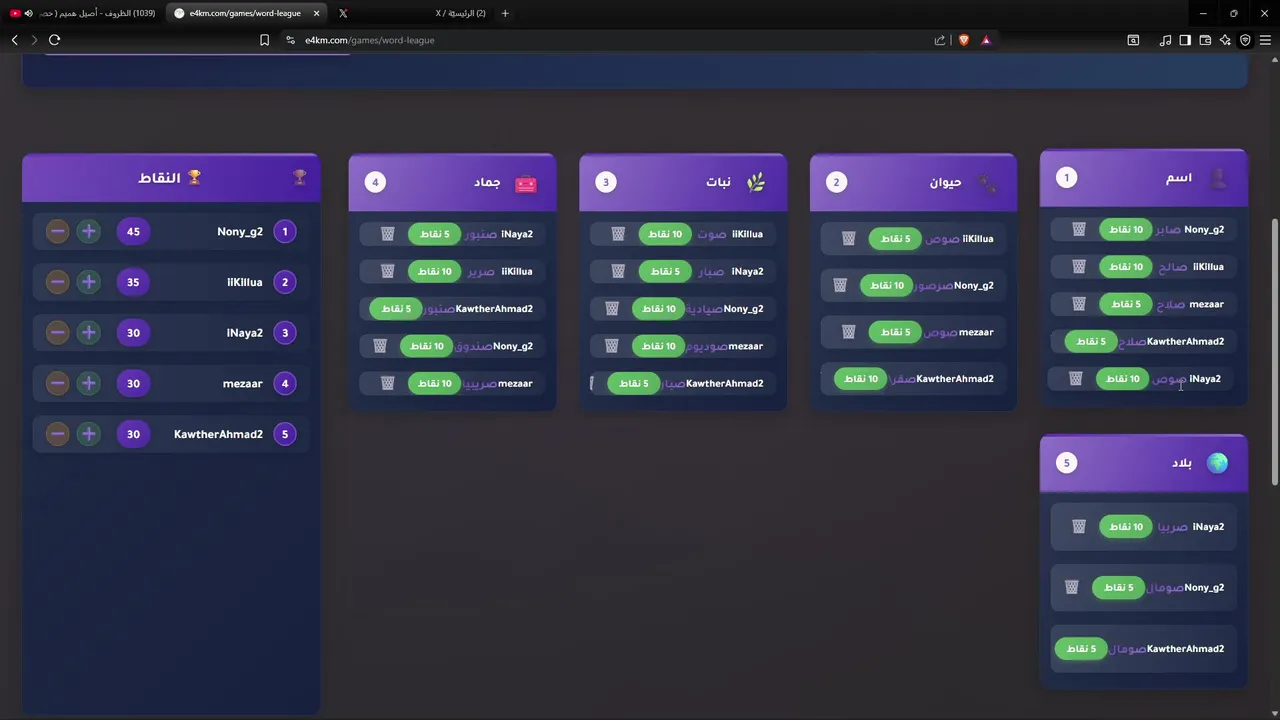Increase mezaar's score with plus button
This screenshot has height=720, width=1280.
coord(89,384)
